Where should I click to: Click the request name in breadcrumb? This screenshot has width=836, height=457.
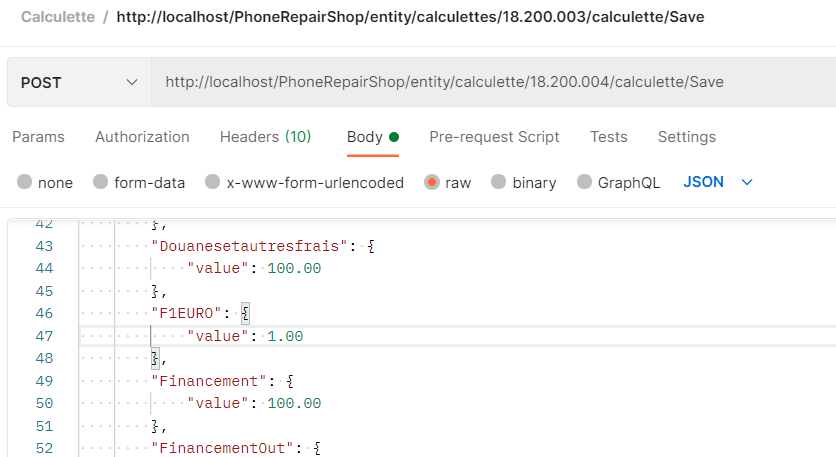(411, 17)
